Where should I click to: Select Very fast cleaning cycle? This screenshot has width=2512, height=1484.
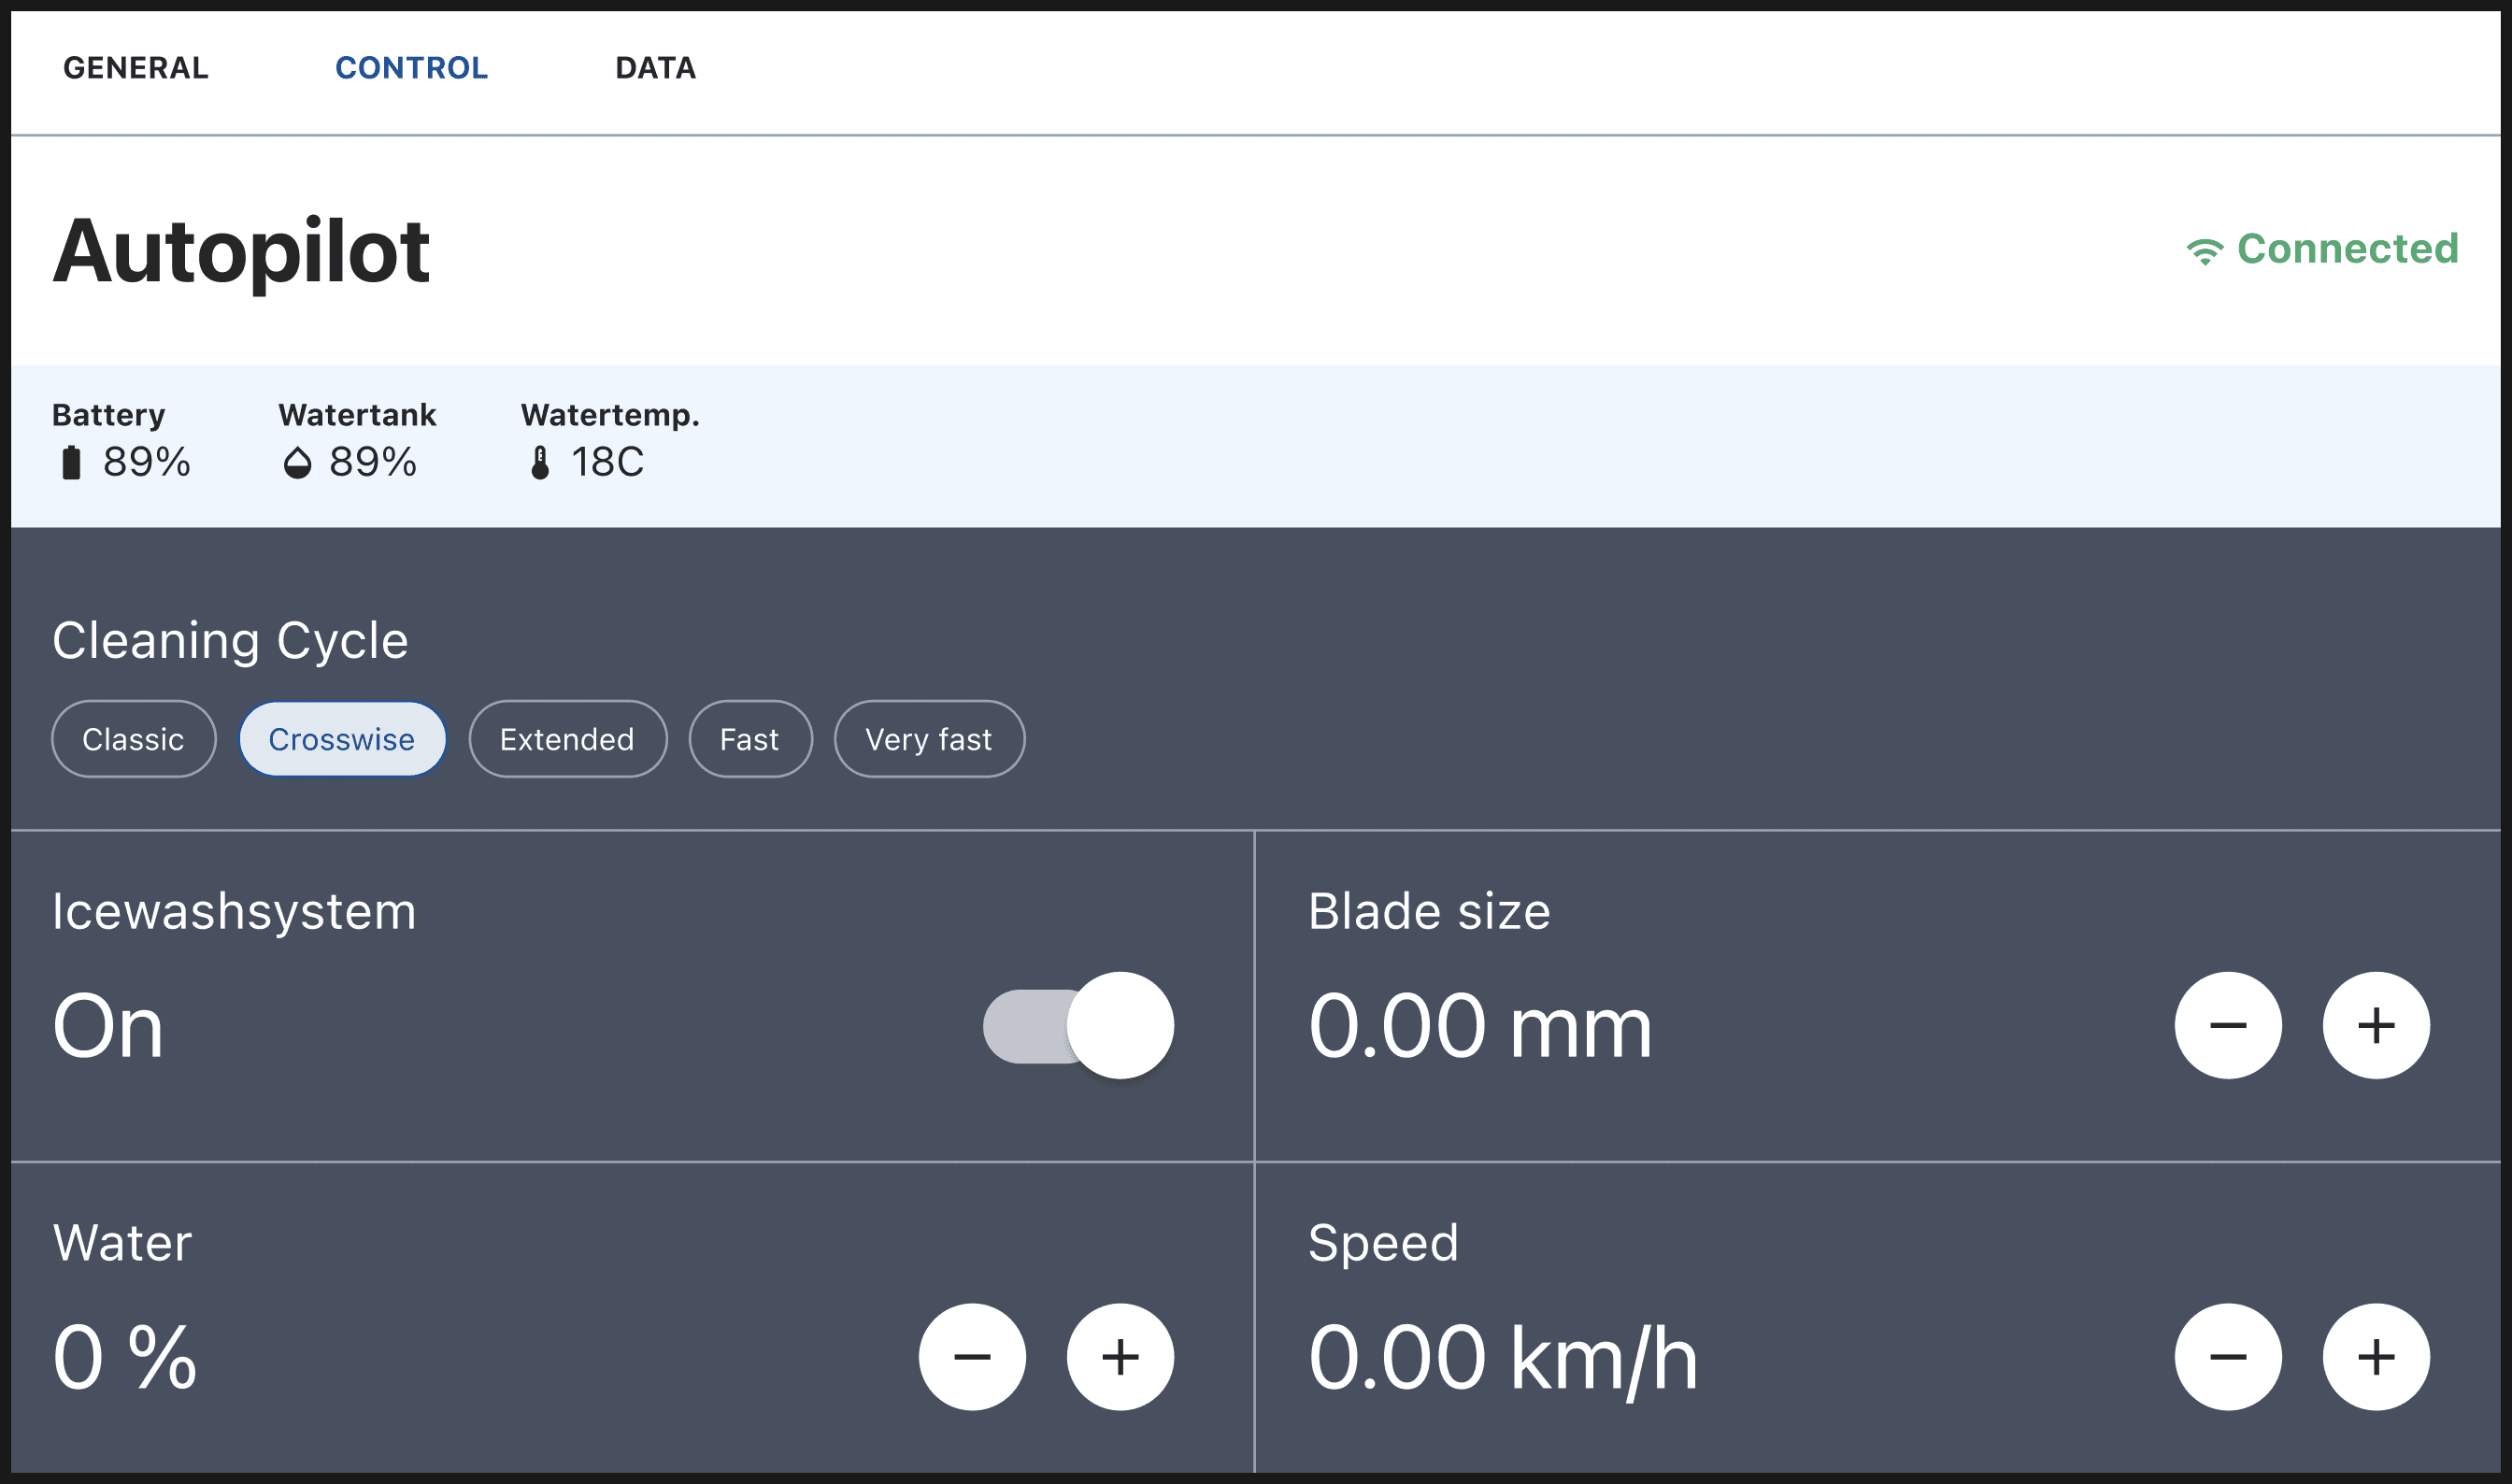click(x=929, y=739)
